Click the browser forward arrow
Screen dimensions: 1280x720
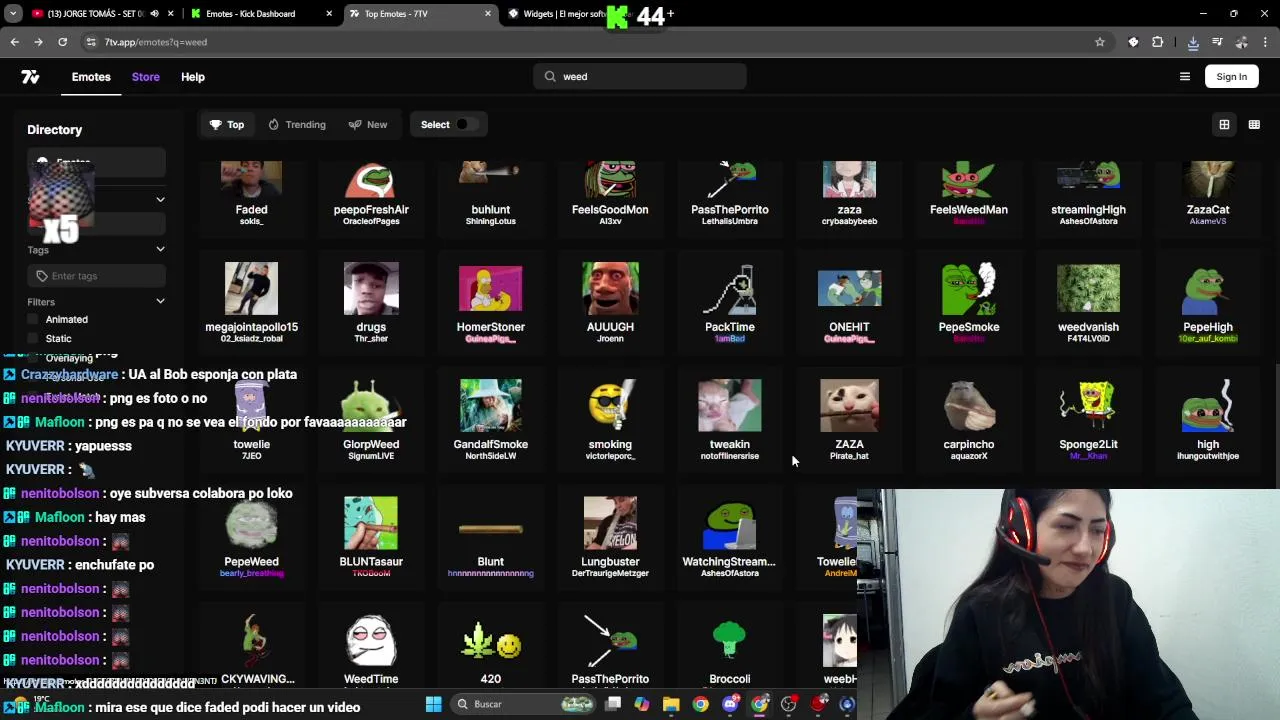[x=38, y=42]
